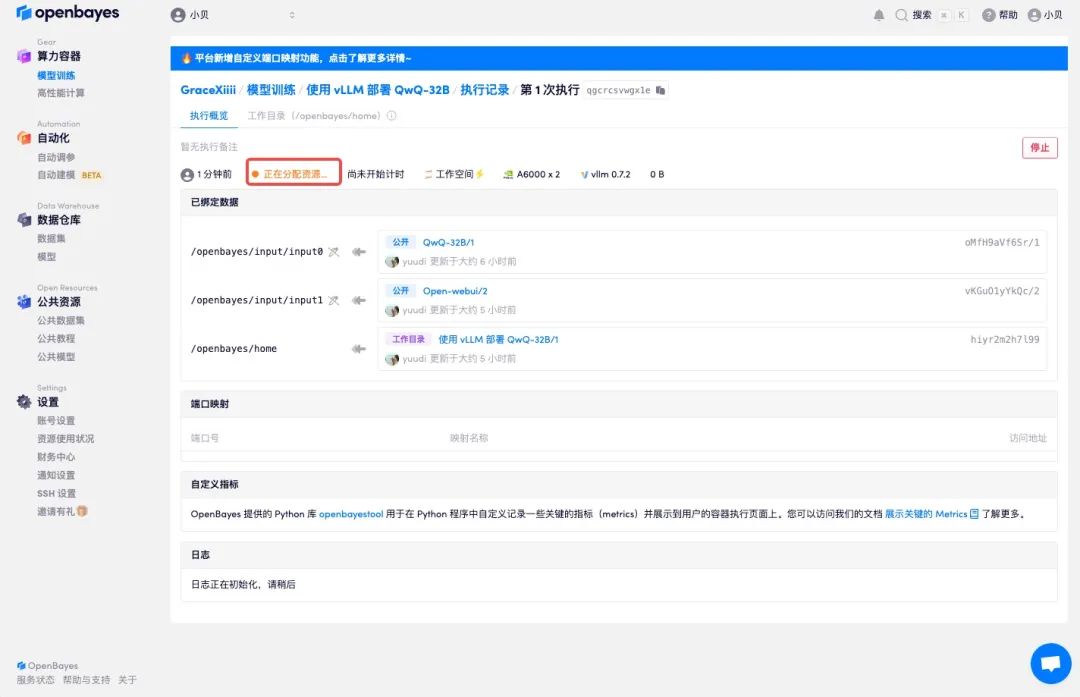Screen dimensions: 1080x697
Task: Open 数据集 in the sidebar
Action: pos(51,238)
